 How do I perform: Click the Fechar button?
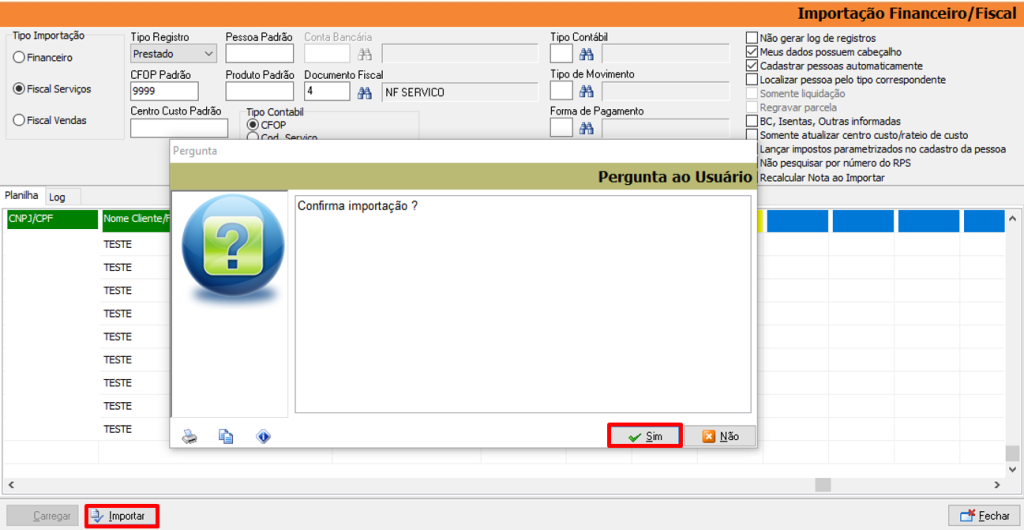(984, 516)
